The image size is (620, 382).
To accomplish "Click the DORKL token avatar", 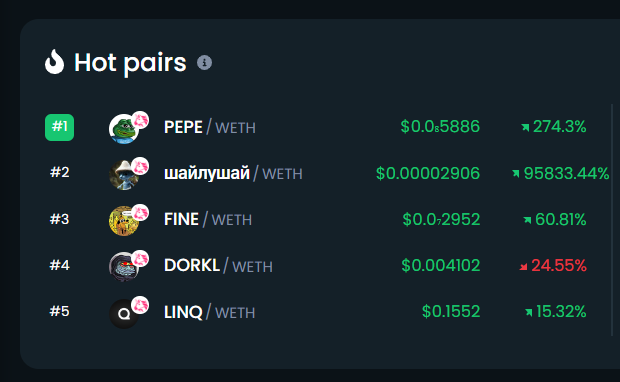I will (124, 267).
